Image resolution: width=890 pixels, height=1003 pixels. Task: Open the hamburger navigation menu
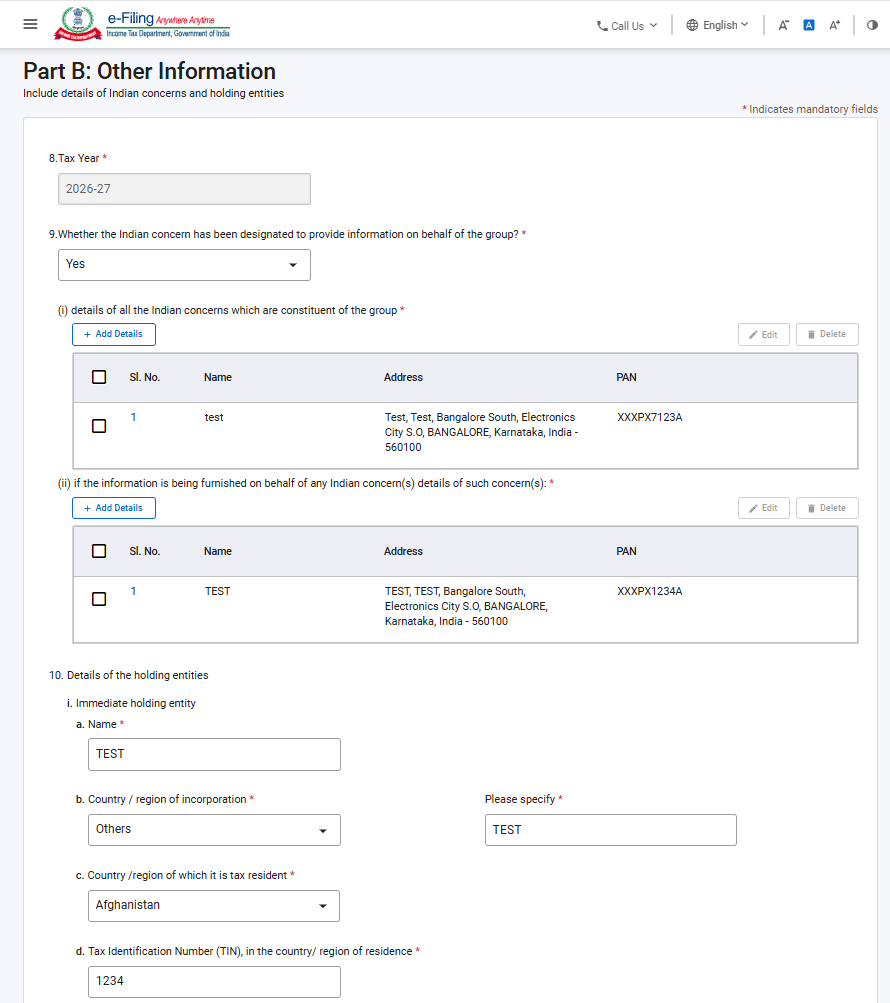tap(30, 24)
